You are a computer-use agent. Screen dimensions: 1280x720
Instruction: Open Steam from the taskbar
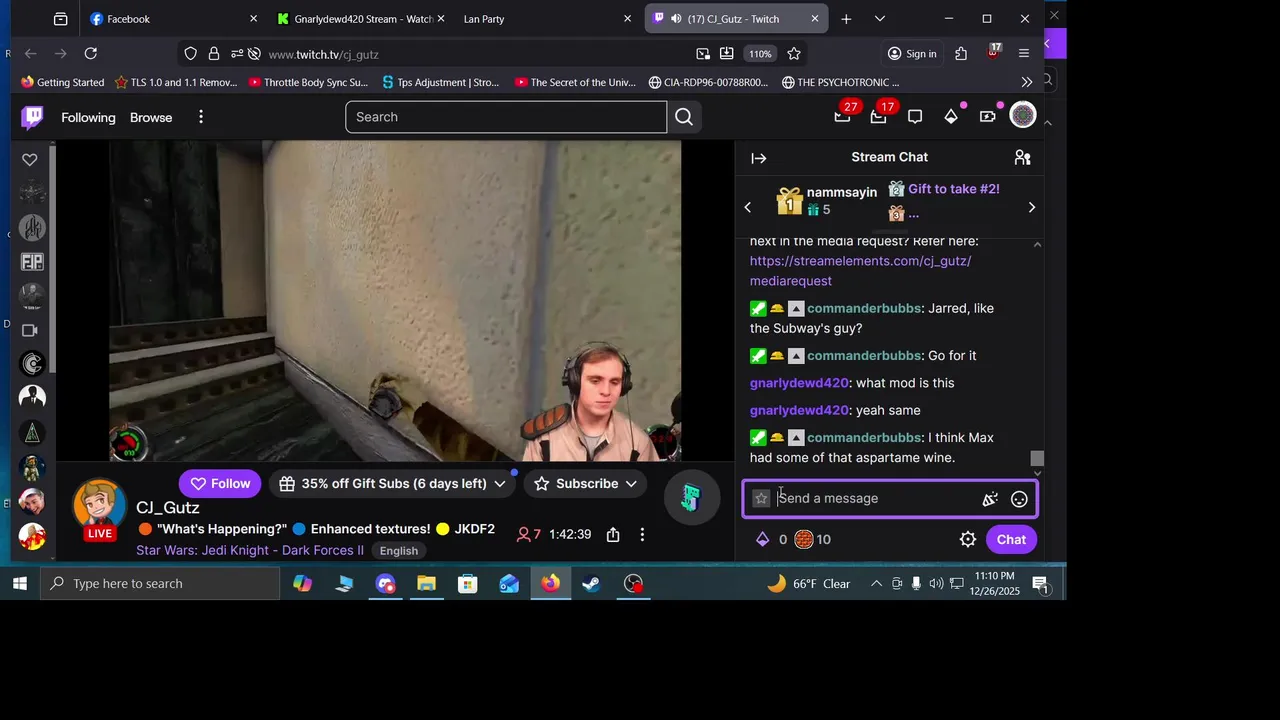coord(592,583)
